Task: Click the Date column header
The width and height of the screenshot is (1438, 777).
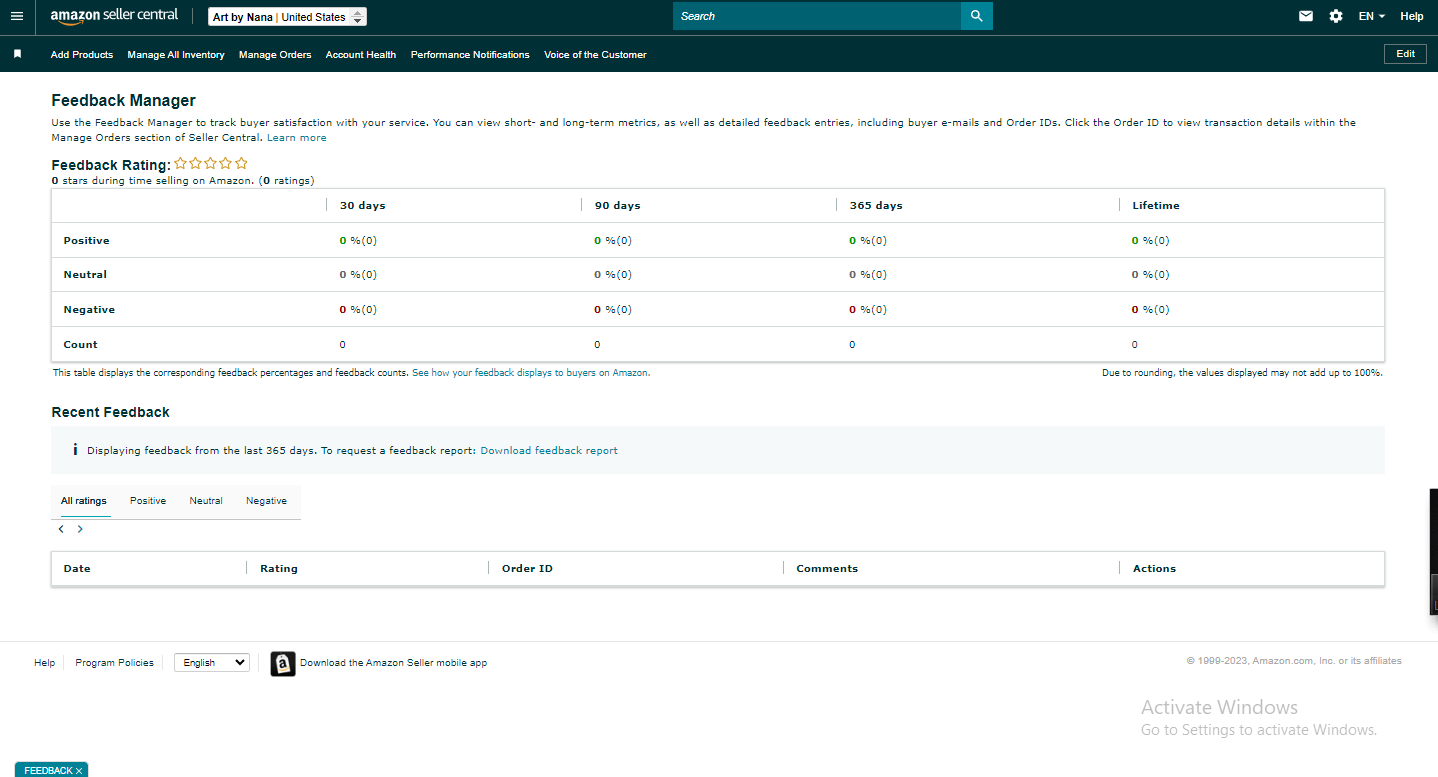Action: [x=77, y=568]
